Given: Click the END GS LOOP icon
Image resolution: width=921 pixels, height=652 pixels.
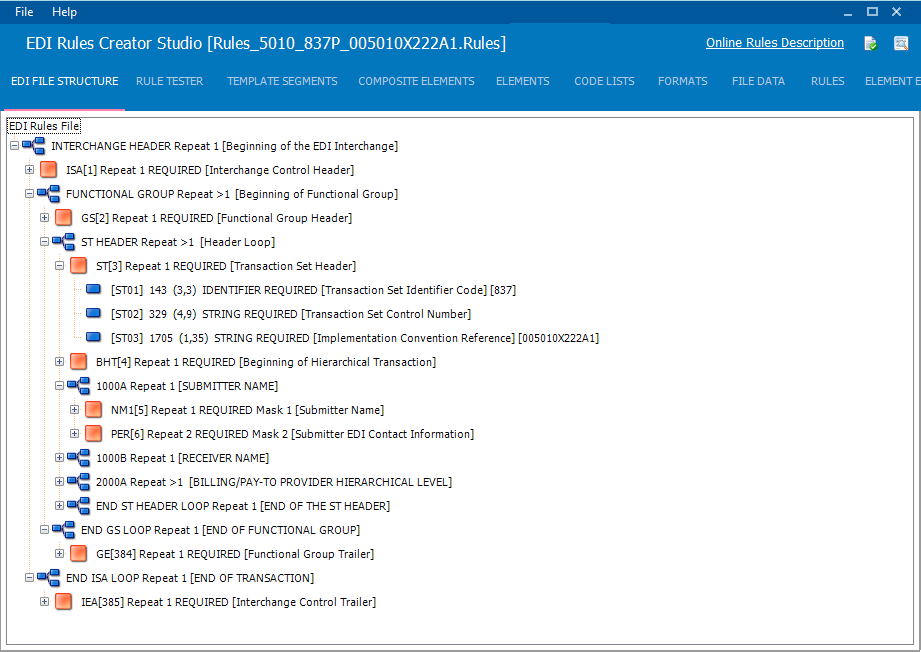Looking at the screenshot, I should pos(63,530).
